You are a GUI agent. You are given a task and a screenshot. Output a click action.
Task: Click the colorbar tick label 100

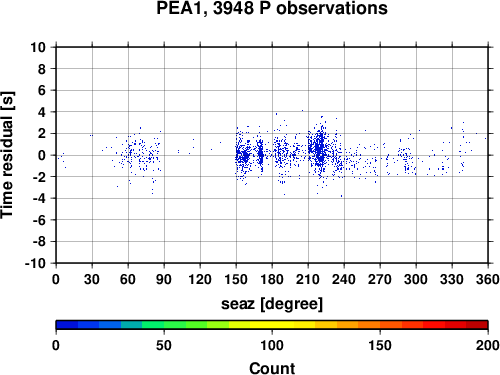click(x=272, y=345)
